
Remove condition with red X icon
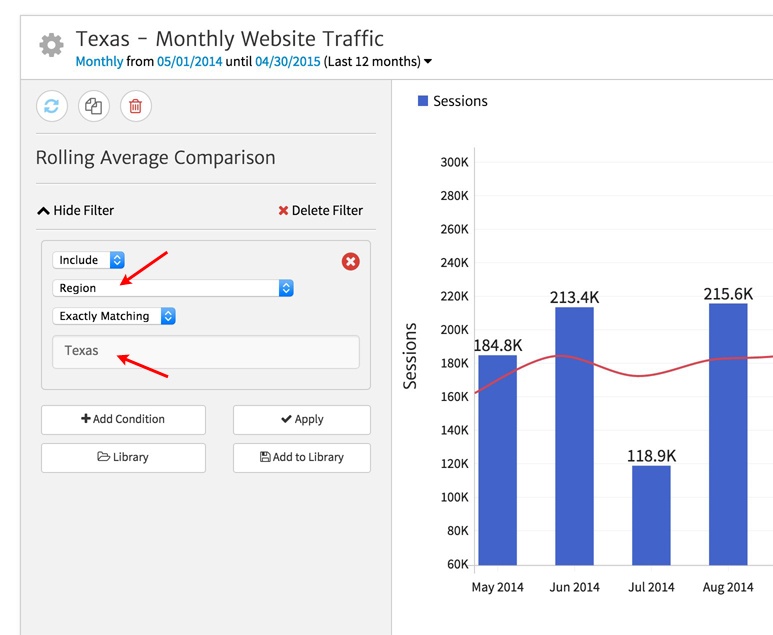350,261
